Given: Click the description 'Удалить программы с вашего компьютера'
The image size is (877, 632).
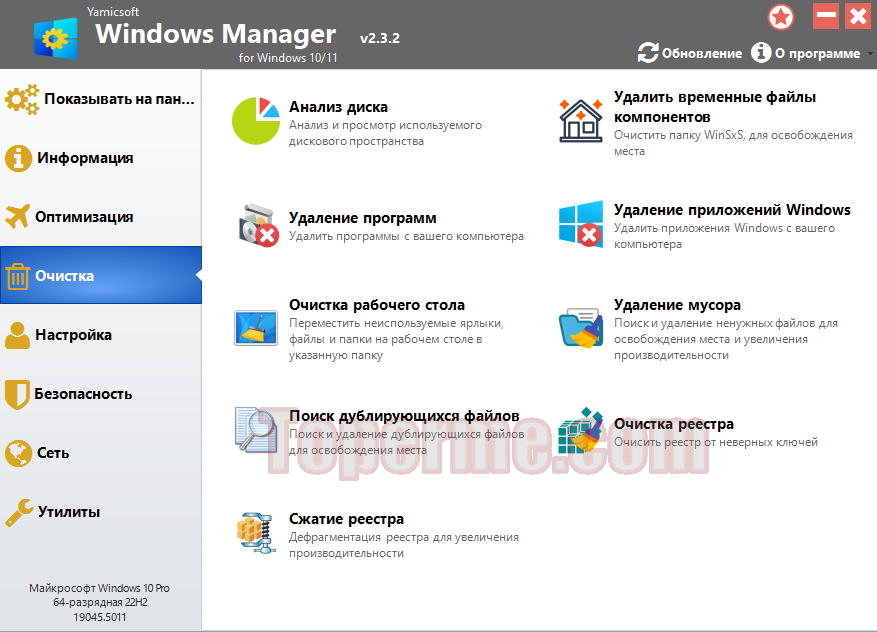Looking at the screenshot, I should coord(406,237).
